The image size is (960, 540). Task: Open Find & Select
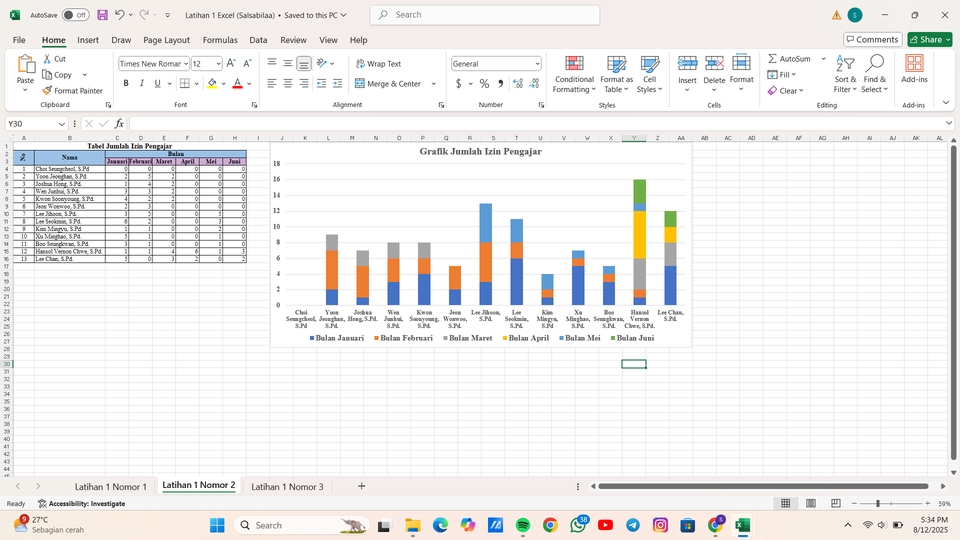pyautogui.click(x=874, y=74)
